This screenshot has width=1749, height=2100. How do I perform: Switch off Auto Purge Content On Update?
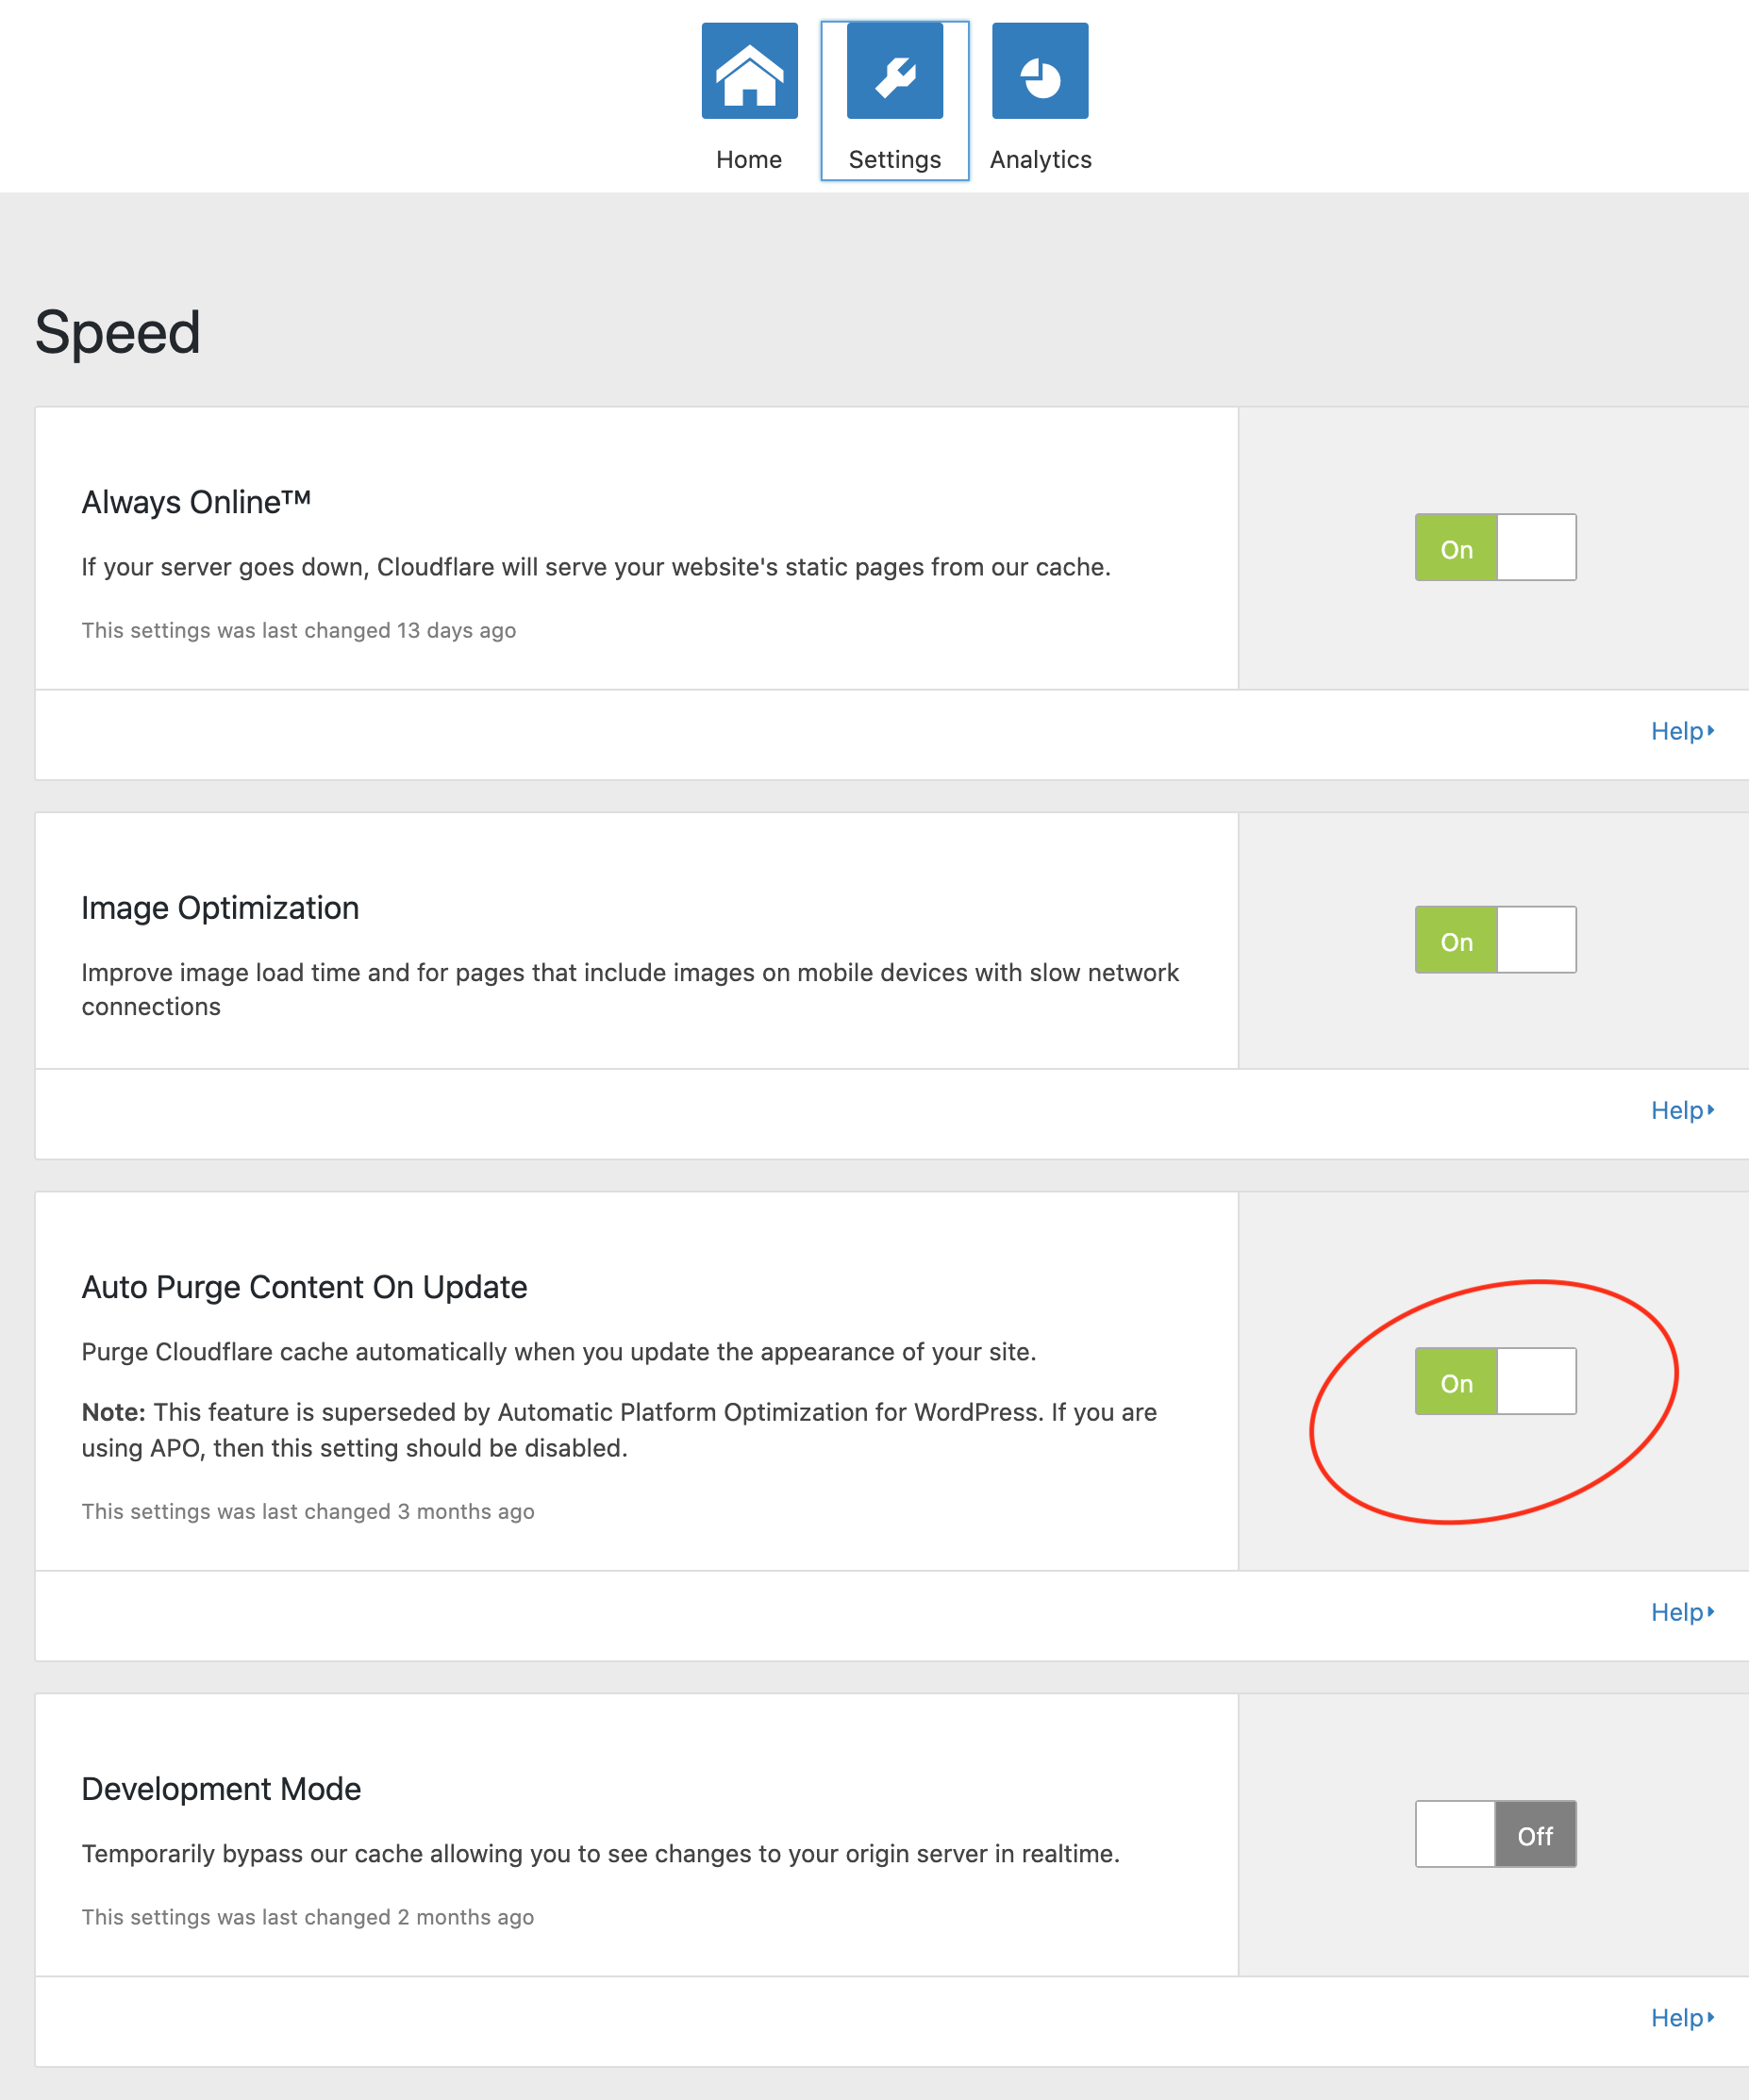[1495, 1382]
